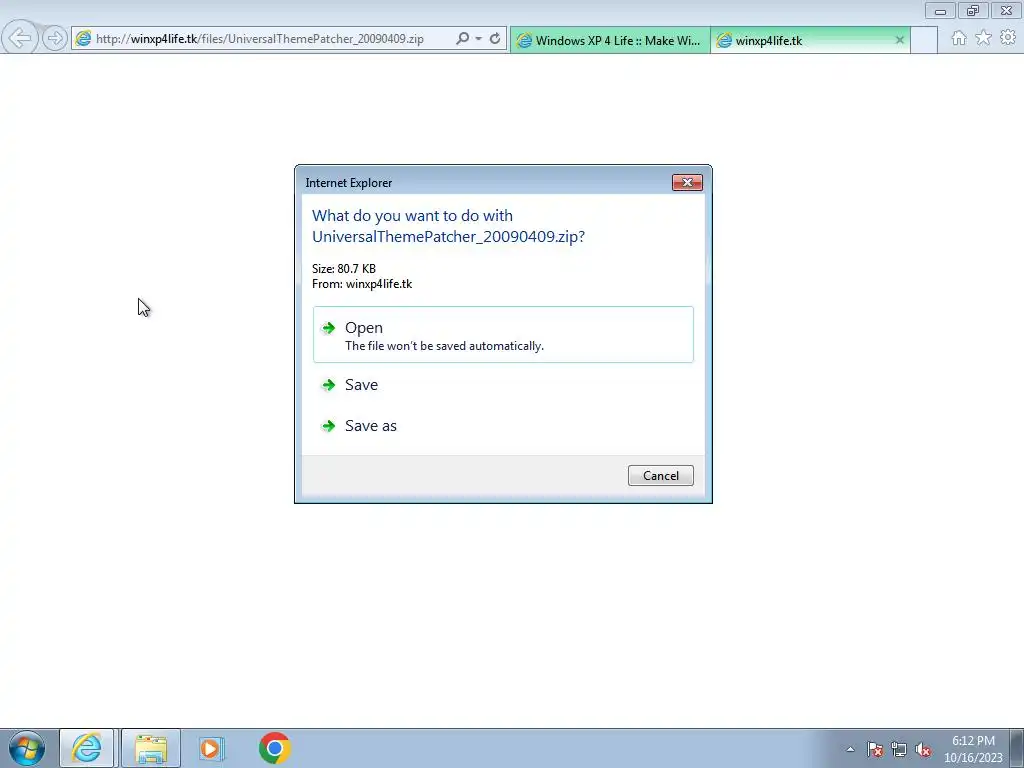Click the 'Size: 80.7 KB' text

[344, 268]
